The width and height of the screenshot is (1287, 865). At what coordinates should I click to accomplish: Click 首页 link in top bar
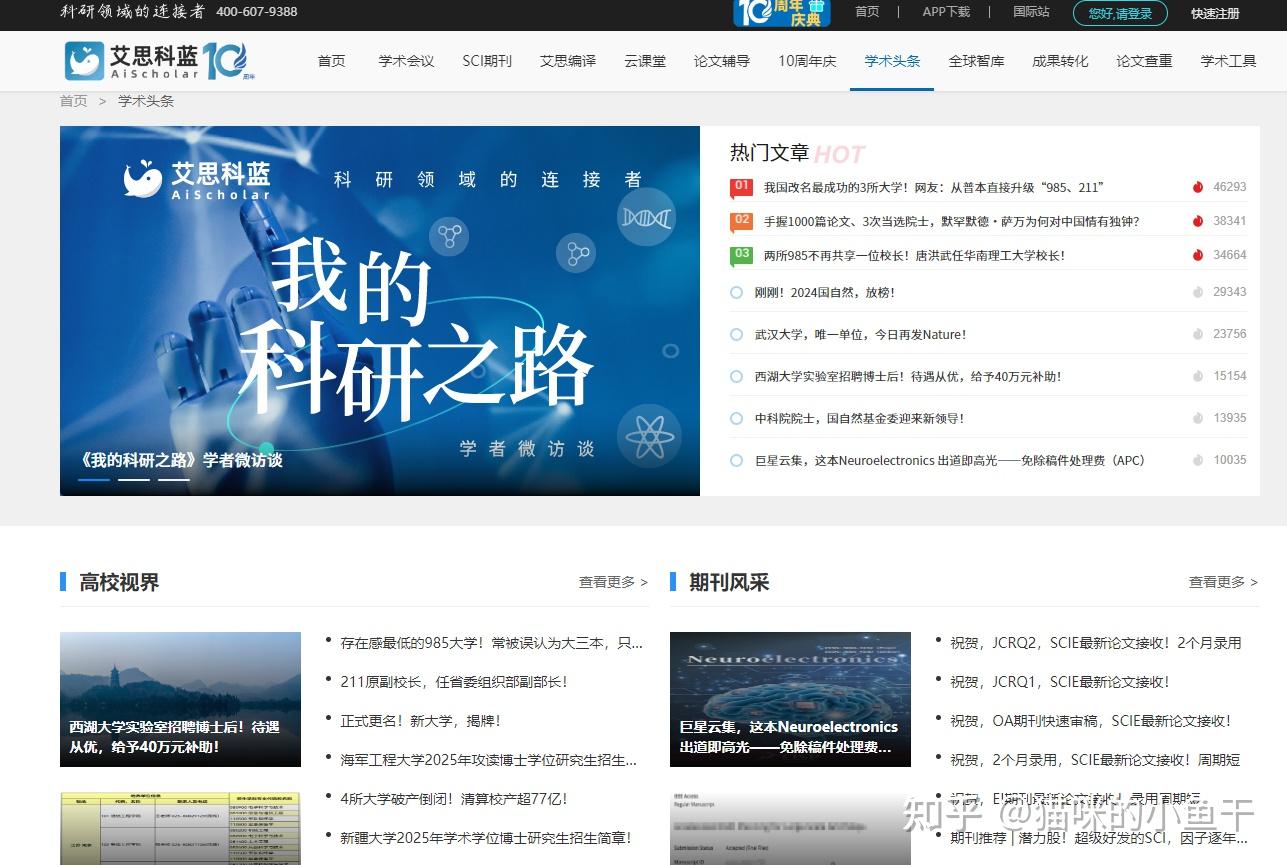(867, 12)
